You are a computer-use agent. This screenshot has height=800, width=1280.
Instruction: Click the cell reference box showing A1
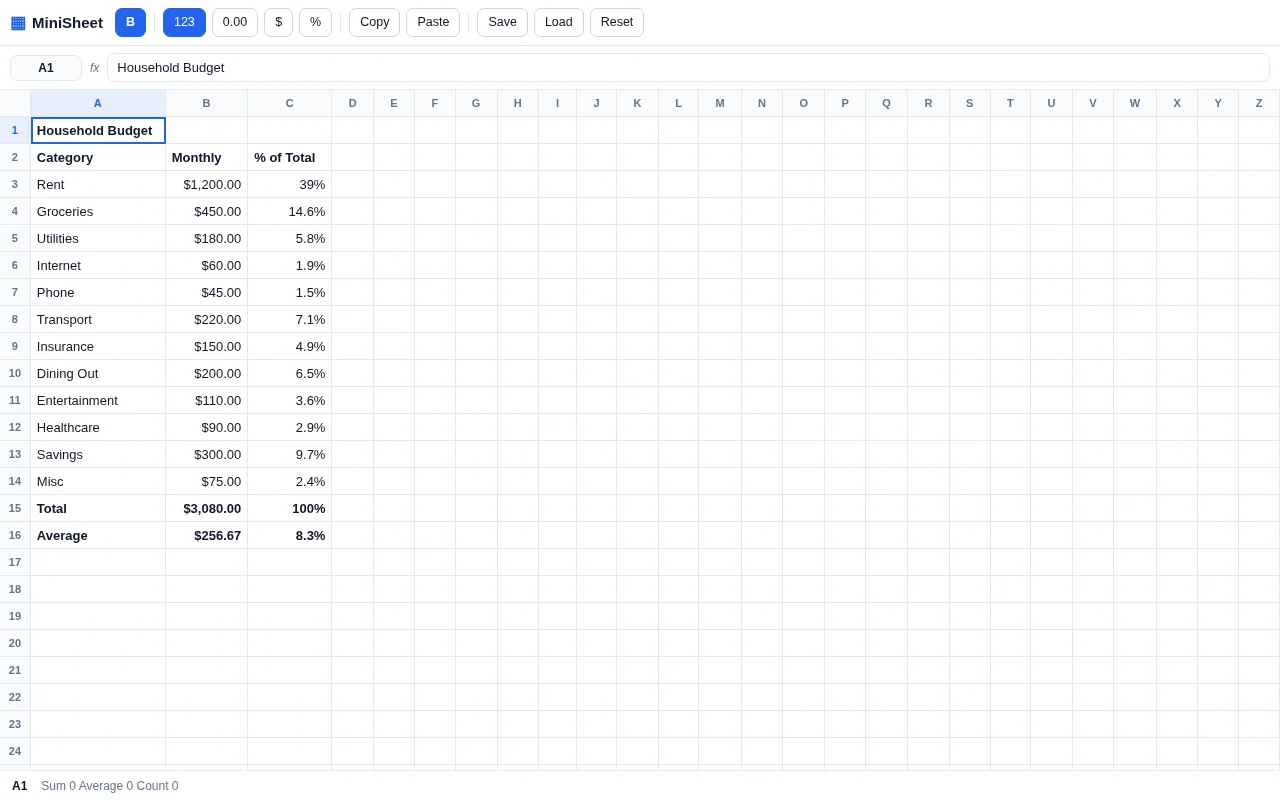[x=46, y=68]
